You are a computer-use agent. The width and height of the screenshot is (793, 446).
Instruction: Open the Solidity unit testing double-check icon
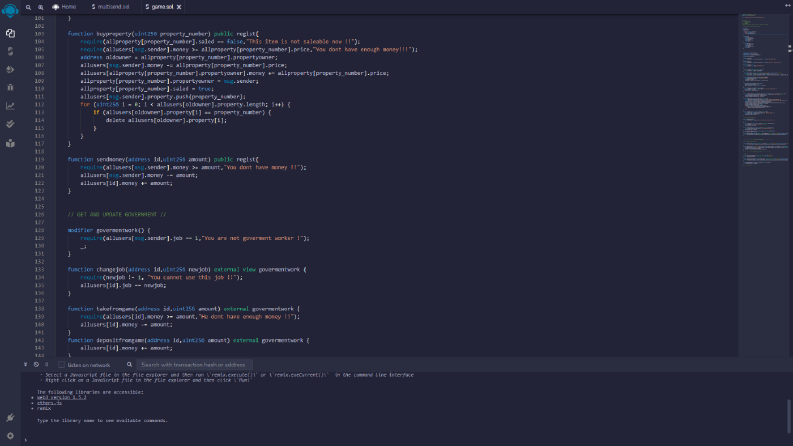[10, 124]
